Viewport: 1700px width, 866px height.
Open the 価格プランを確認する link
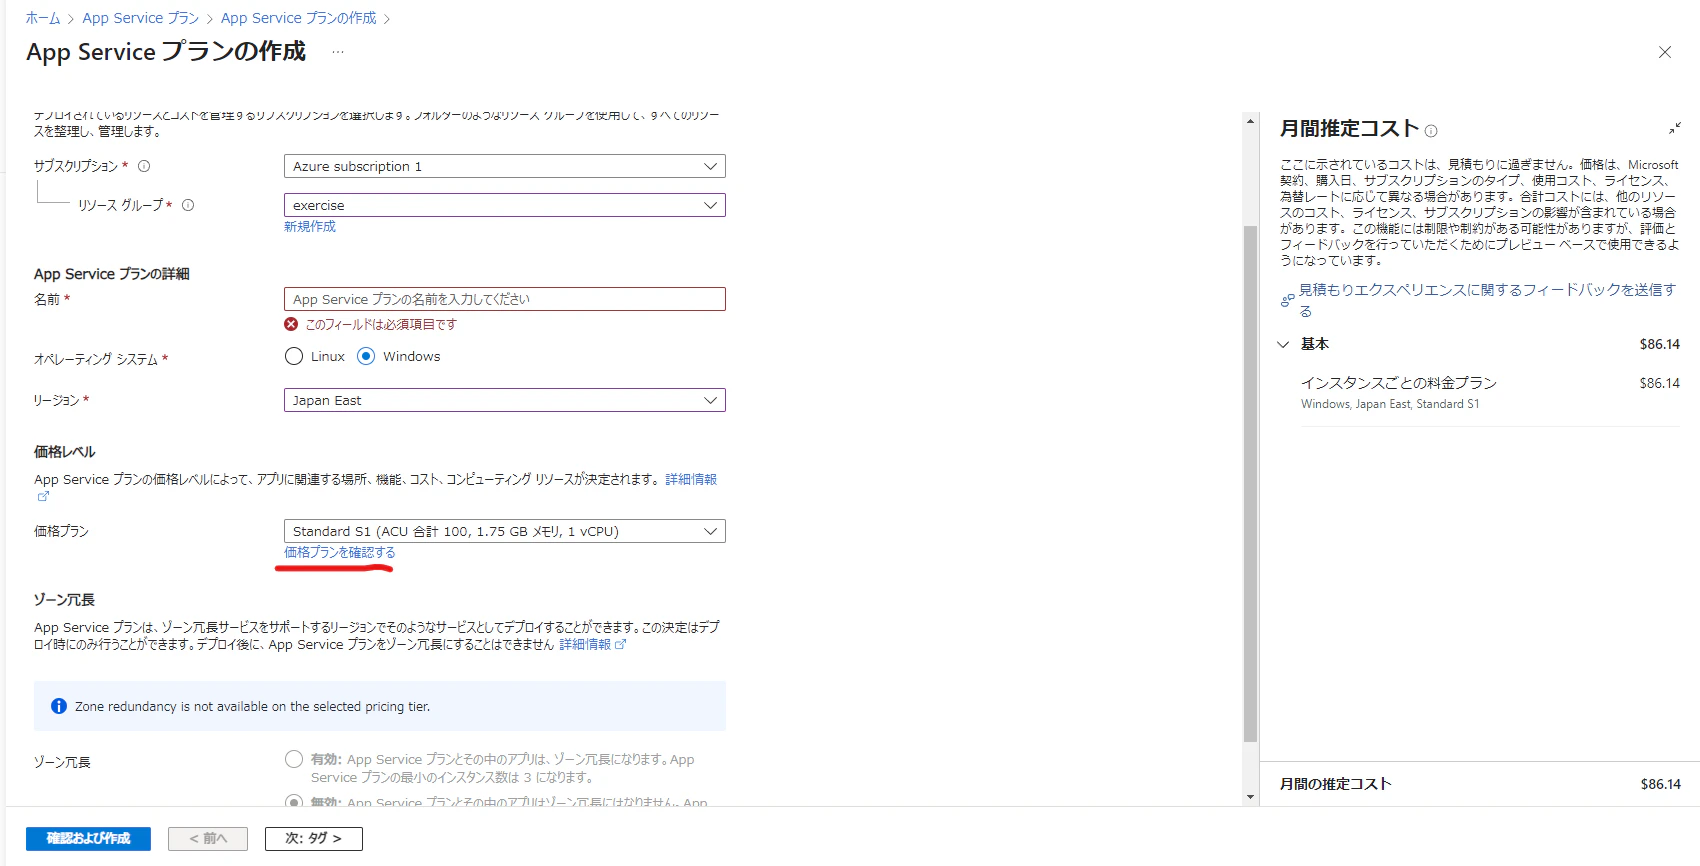tap(340, 552)
